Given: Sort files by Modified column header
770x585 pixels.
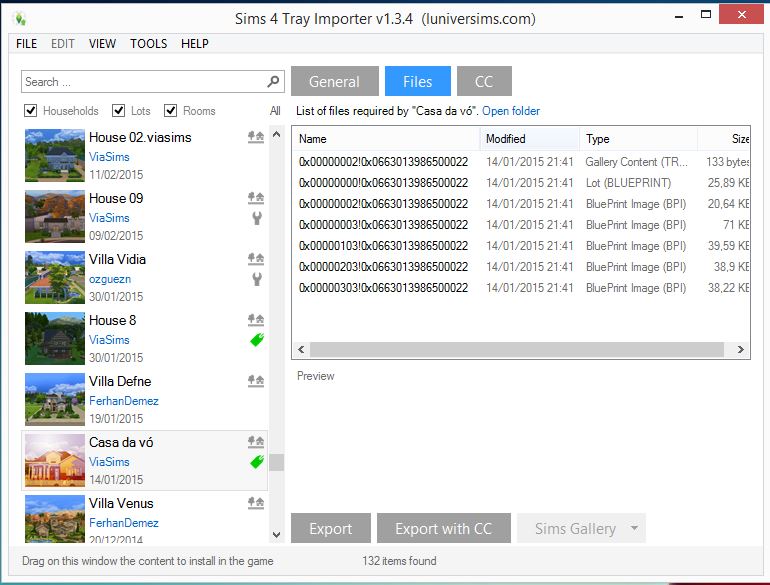Looking at the screenshot, I should 530,139.
